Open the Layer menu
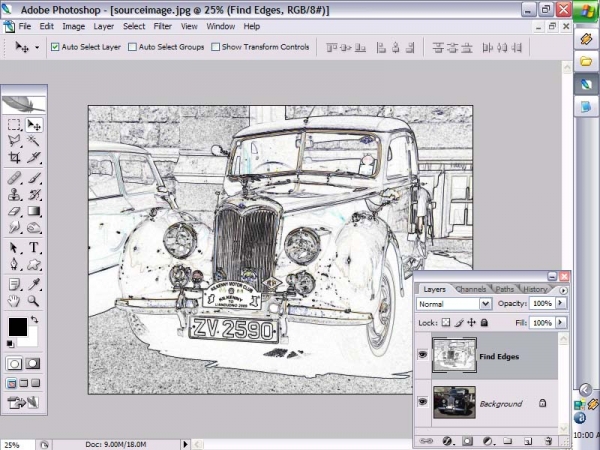Screen dimensions: 600x450 coord(104,26)
